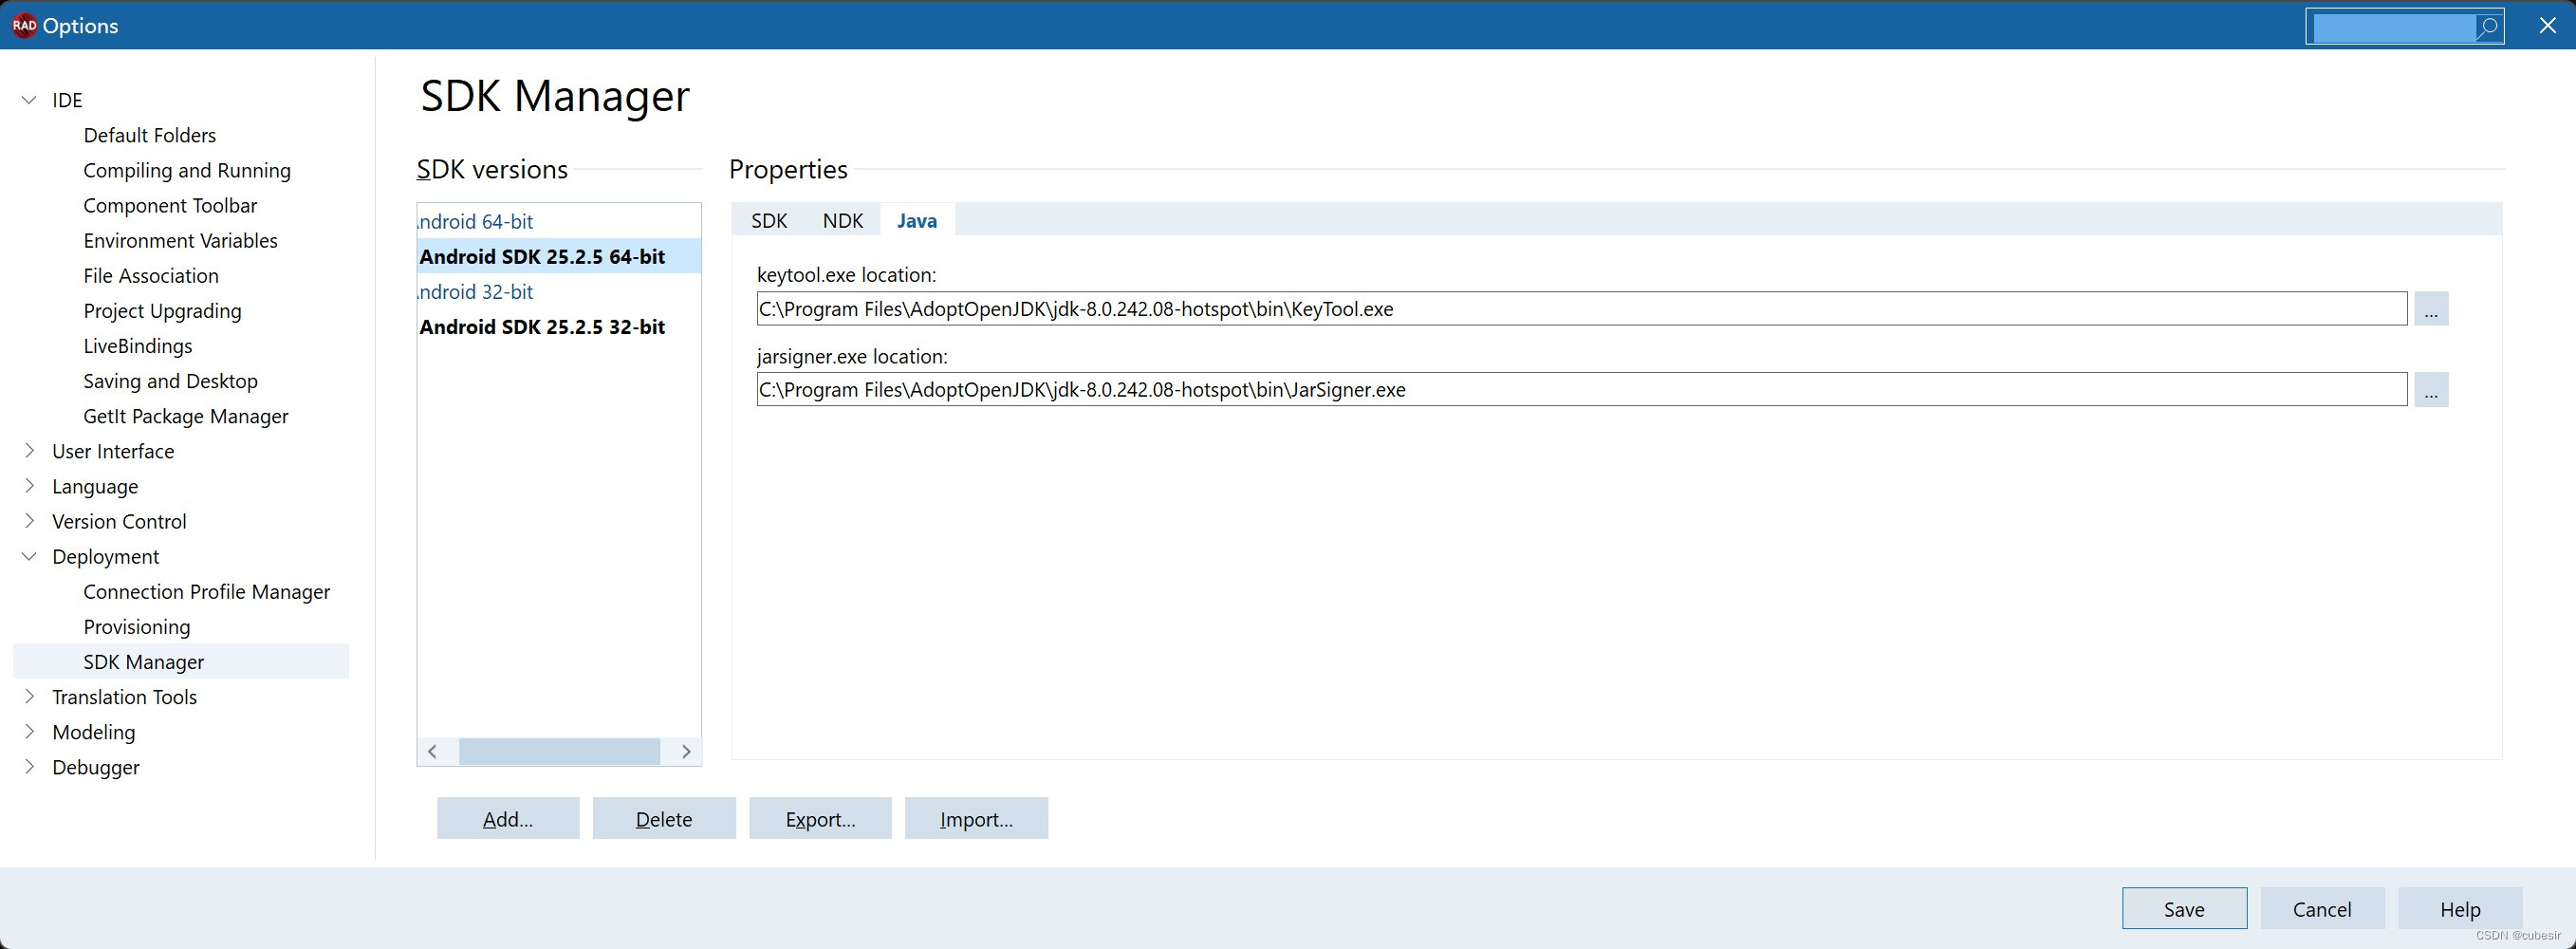The width and height of the screenshot is (2576, 949).
Task: Expand the Language node
Action: 29,486
